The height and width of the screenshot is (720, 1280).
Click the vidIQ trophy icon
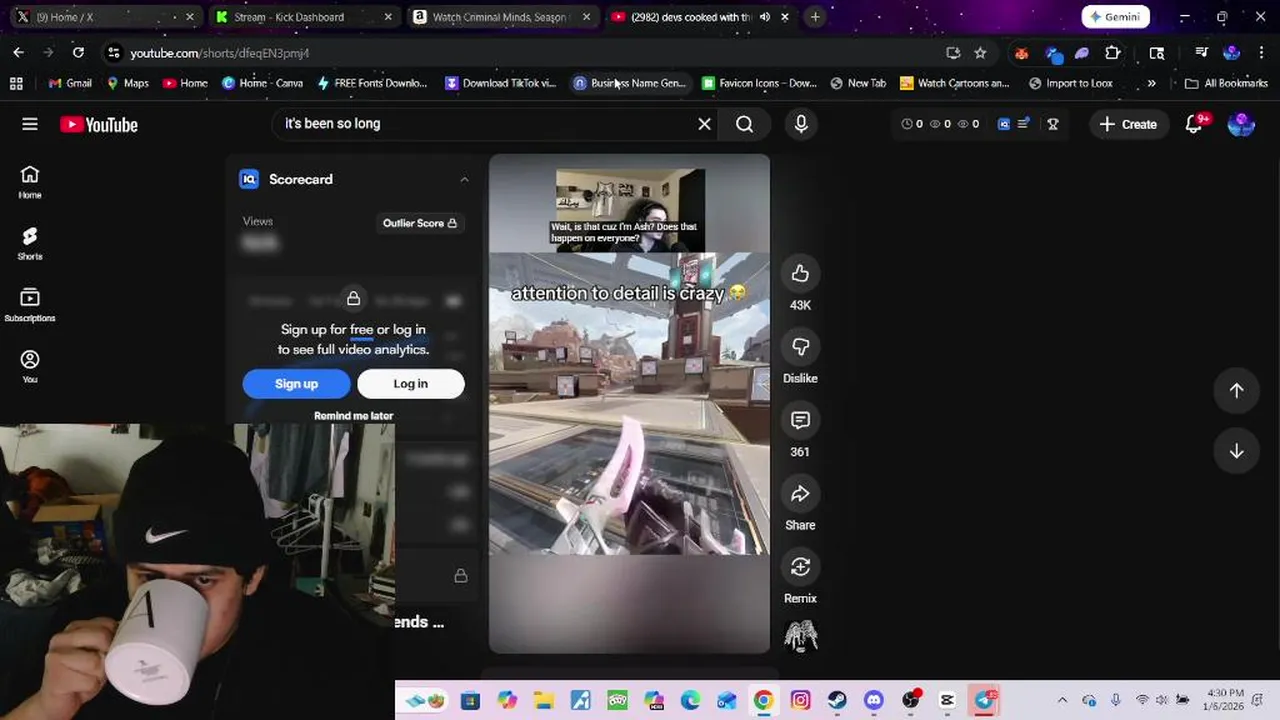tap(1053, 124)
